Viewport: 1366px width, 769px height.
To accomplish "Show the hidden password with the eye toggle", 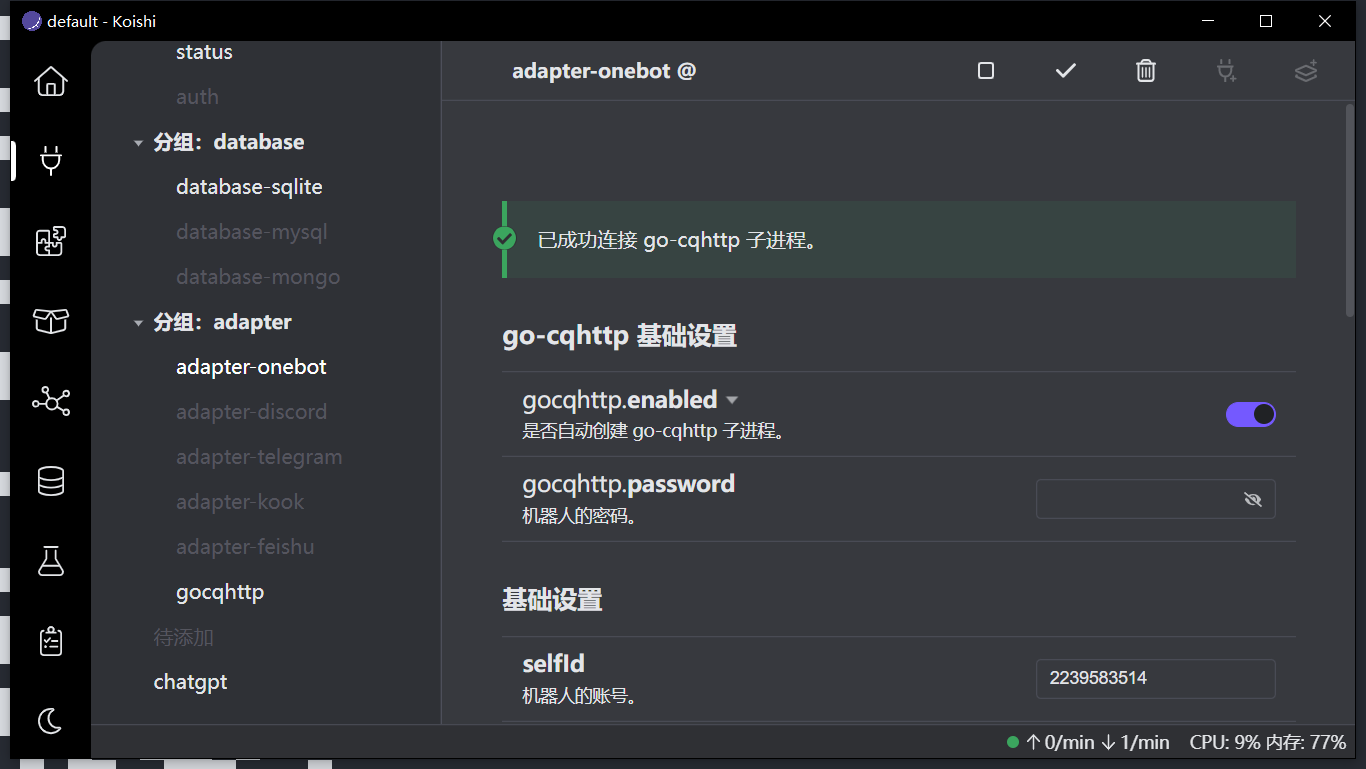I will click(x=1253, y=498).
